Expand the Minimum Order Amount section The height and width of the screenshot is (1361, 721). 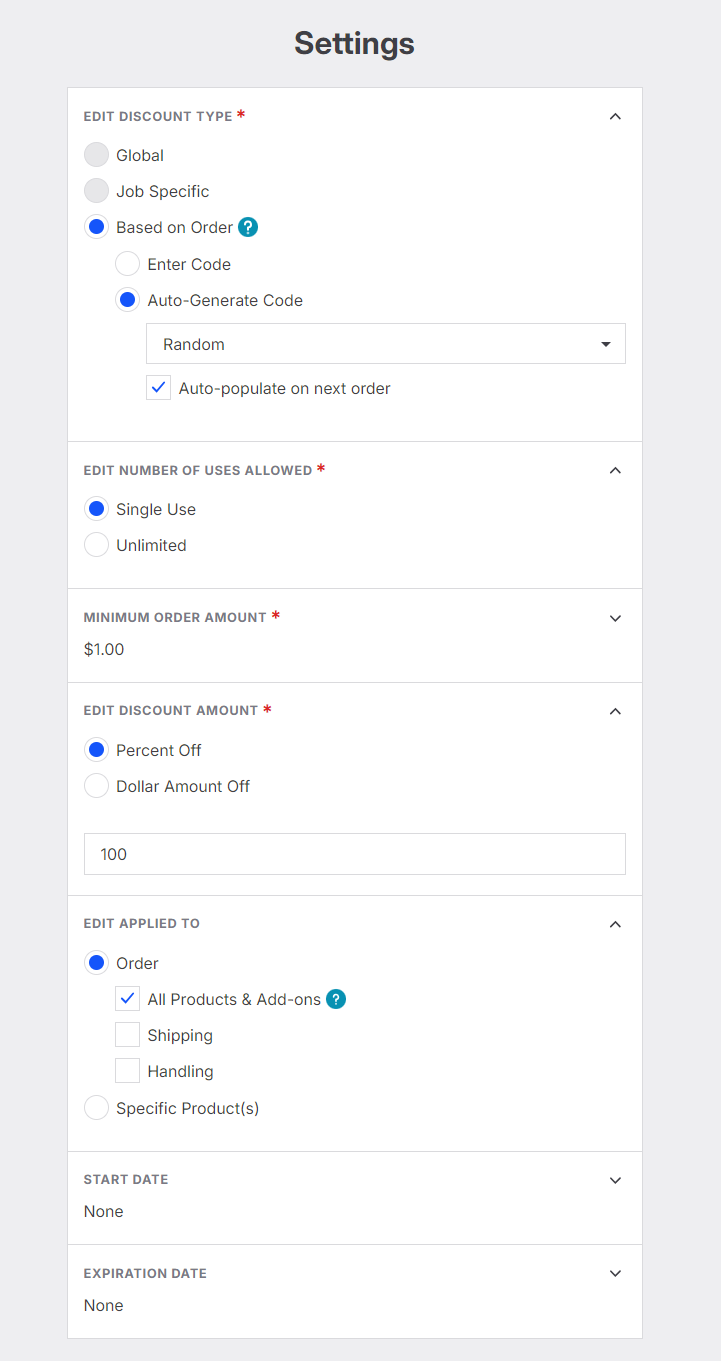tap(615, 618)
